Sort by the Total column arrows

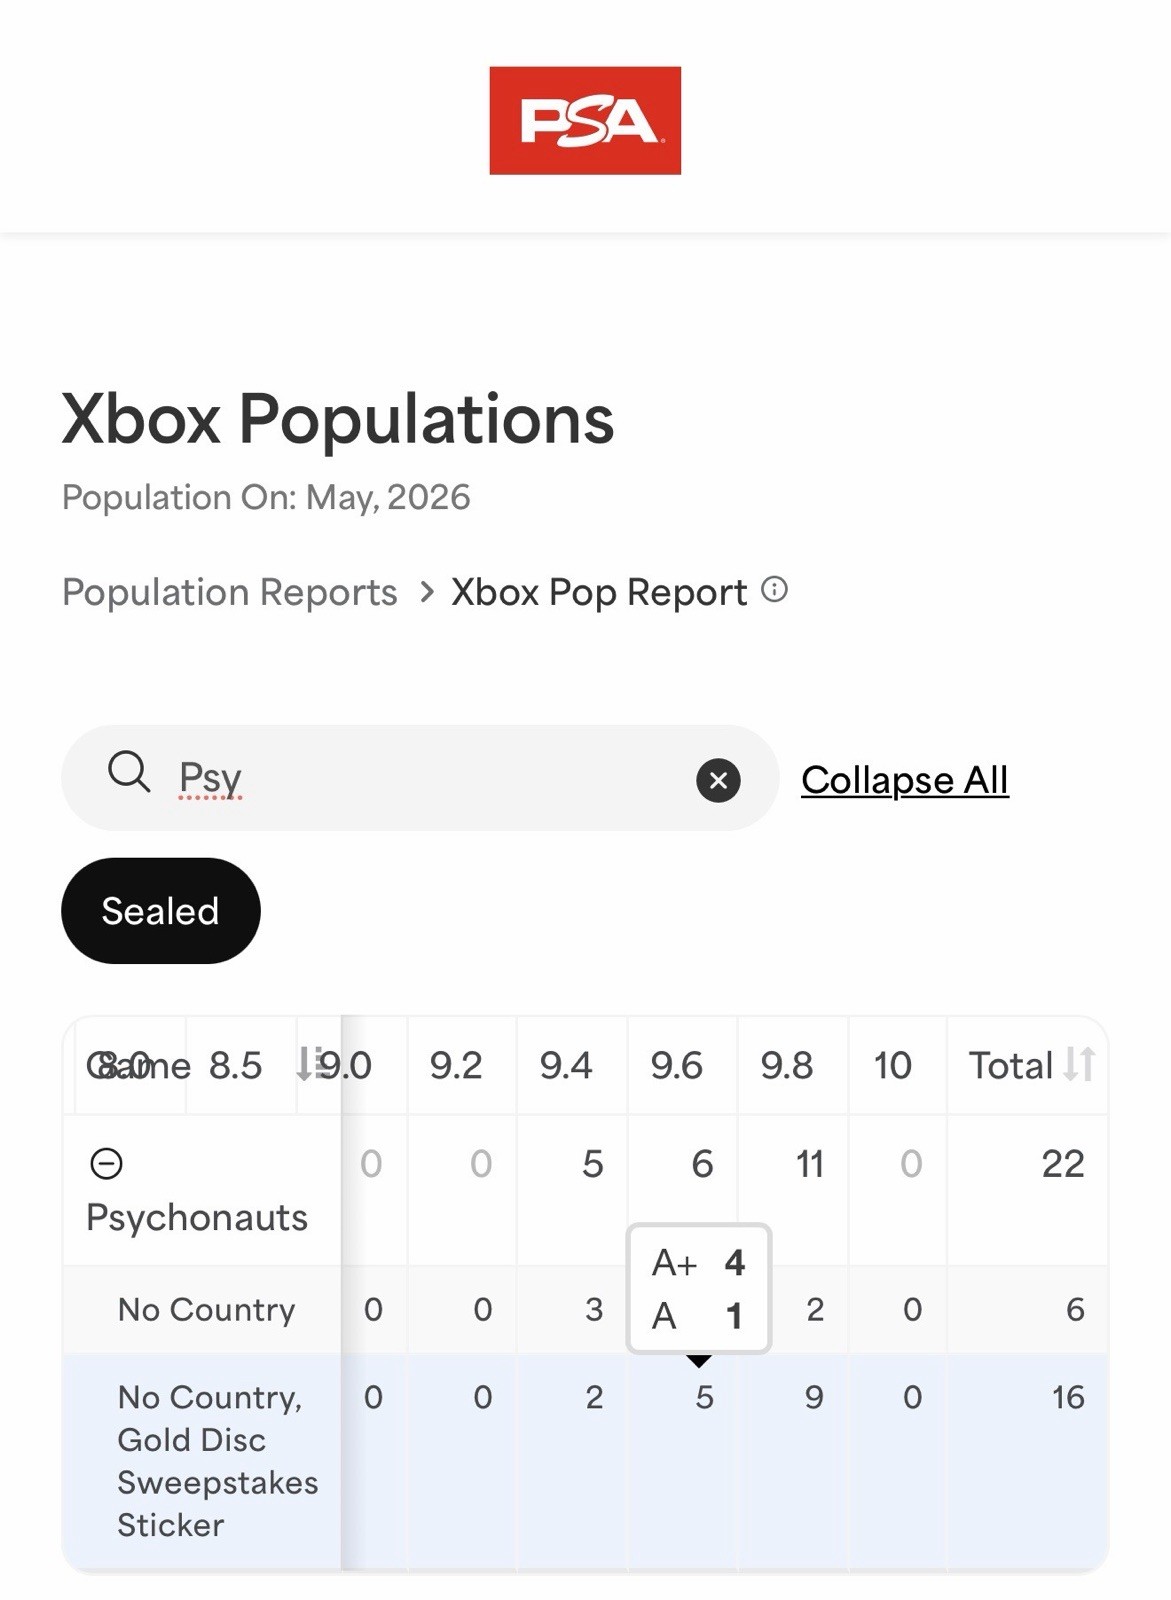coord(1079,1064)
